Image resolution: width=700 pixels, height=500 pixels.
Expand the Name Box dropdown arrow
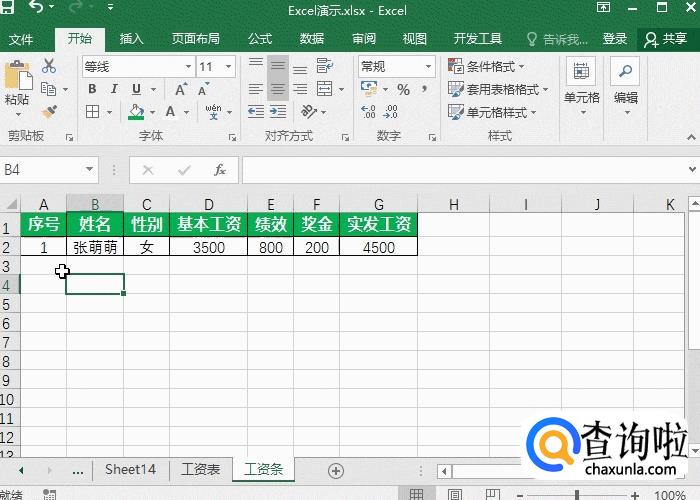click(x=89, y=169)
